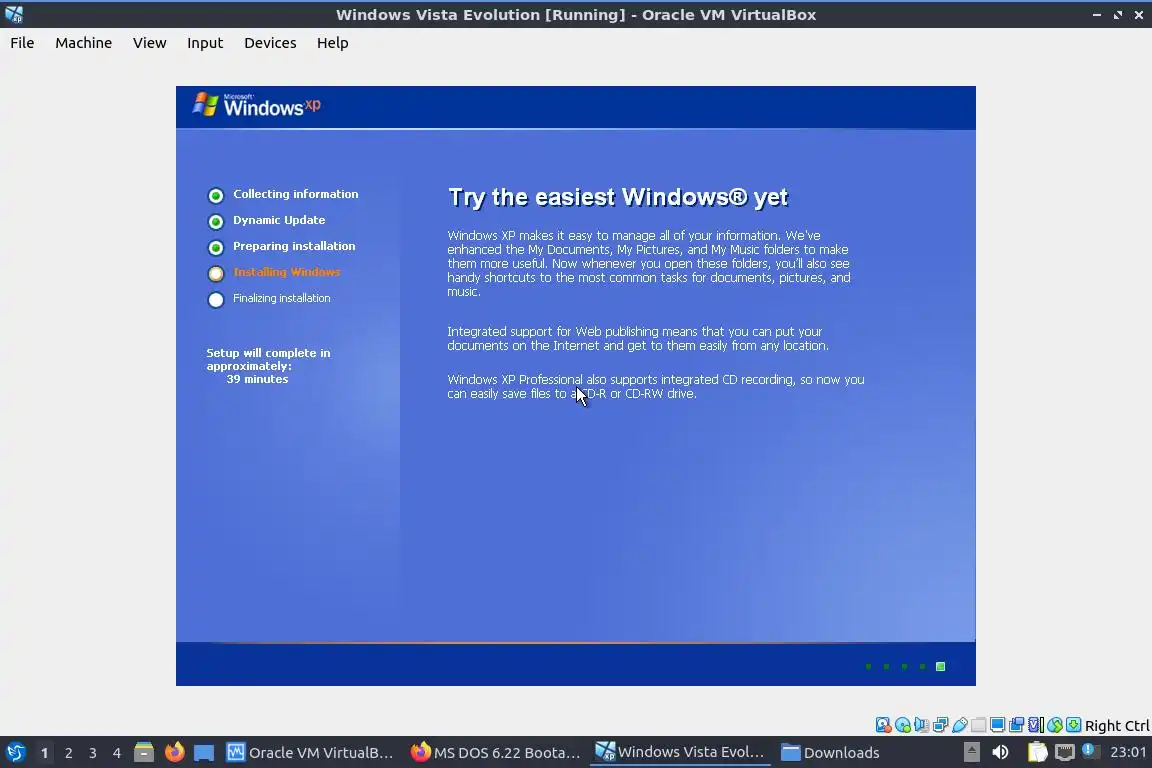Switch to workspace 2 in the pager
This screenshot has height=768, width=1152.
coord(68,753)
